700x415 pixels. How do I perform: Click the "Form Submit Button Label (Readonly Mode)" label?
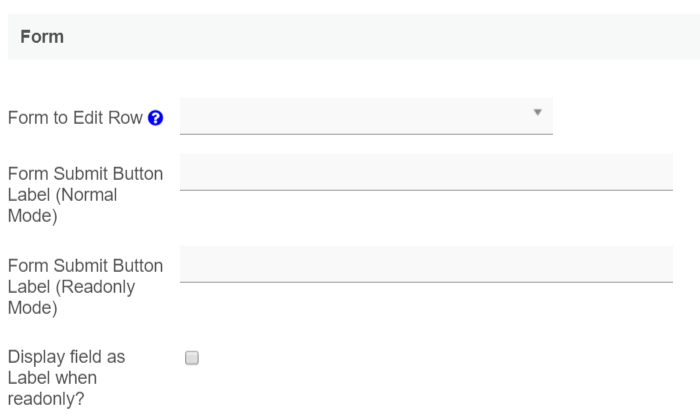coord(85,287)
